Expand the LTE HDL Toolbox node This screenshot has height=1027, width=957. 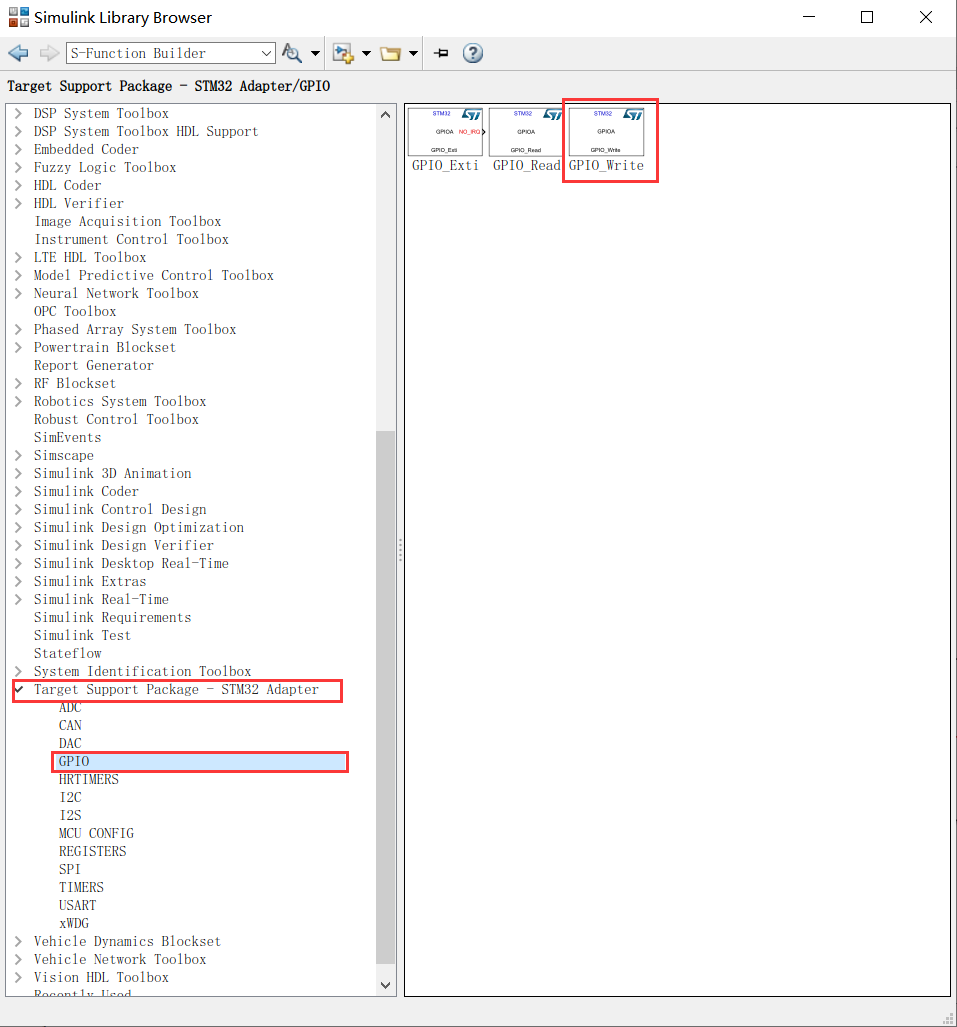tap(18, 257)
